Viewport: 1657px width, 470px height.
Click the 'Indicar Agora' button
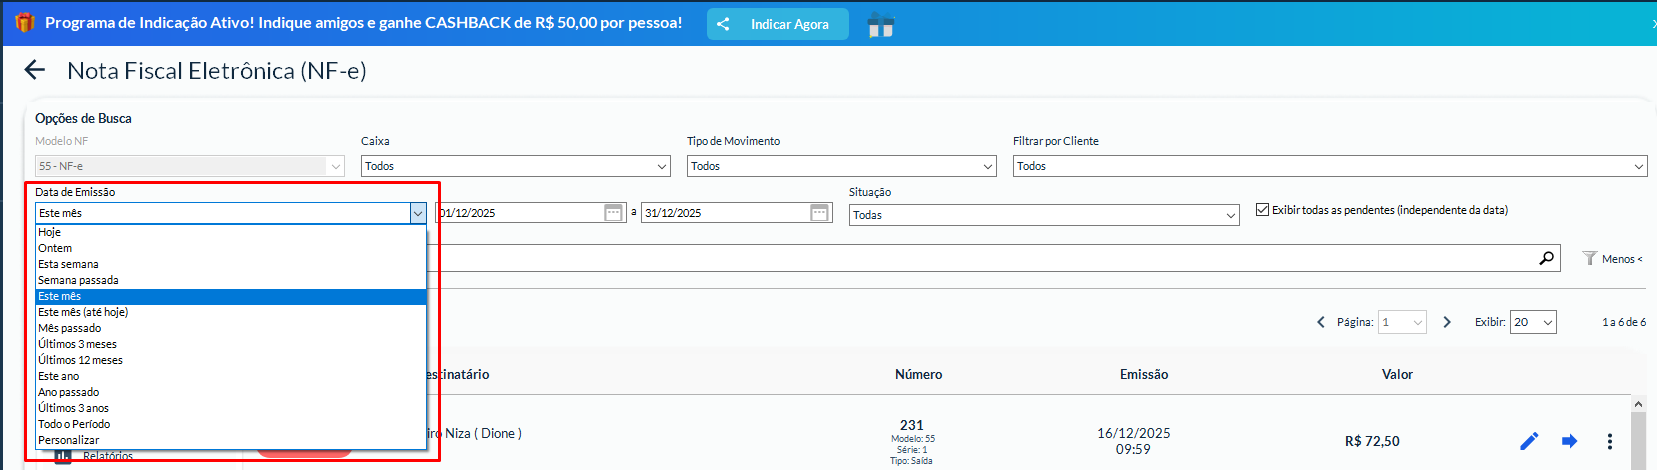point(778,24)
